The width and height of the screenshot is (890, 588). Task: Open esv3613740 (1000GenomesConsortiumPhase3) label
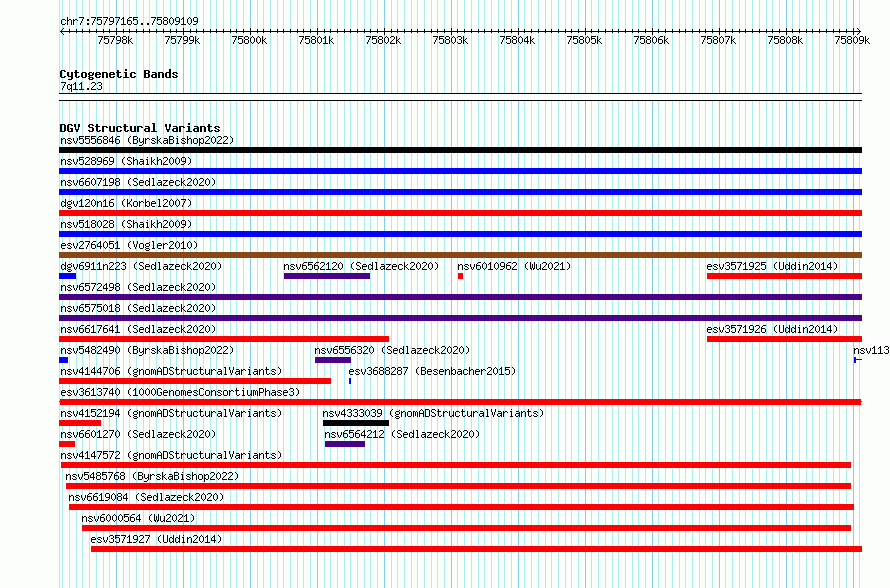180,392
